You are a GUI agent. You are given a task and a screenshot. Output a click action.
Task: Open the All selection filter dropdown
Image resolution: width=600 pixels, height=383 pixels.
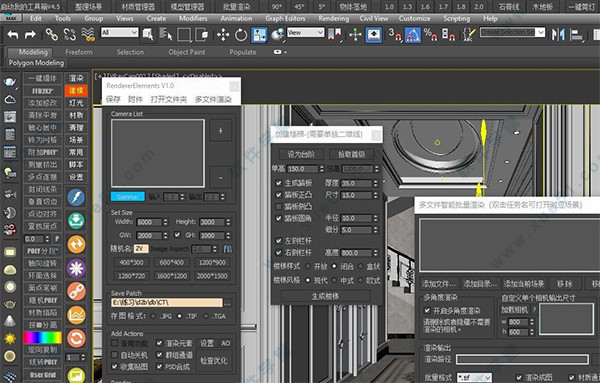point(120,33)
